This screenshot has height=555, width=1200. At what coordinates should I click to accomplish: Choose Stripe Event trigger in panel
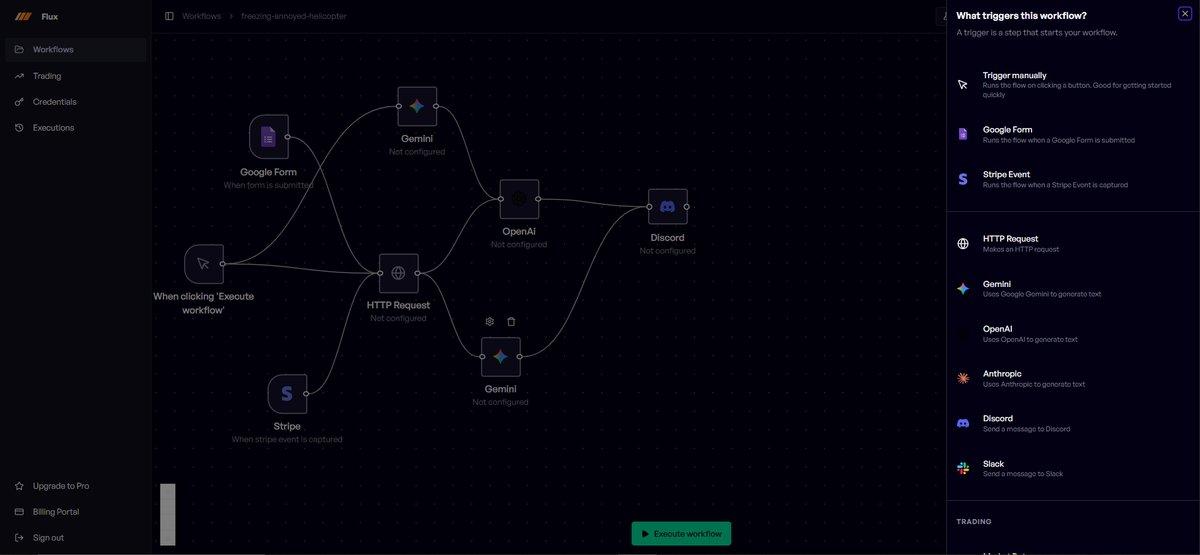(1073, 179)
